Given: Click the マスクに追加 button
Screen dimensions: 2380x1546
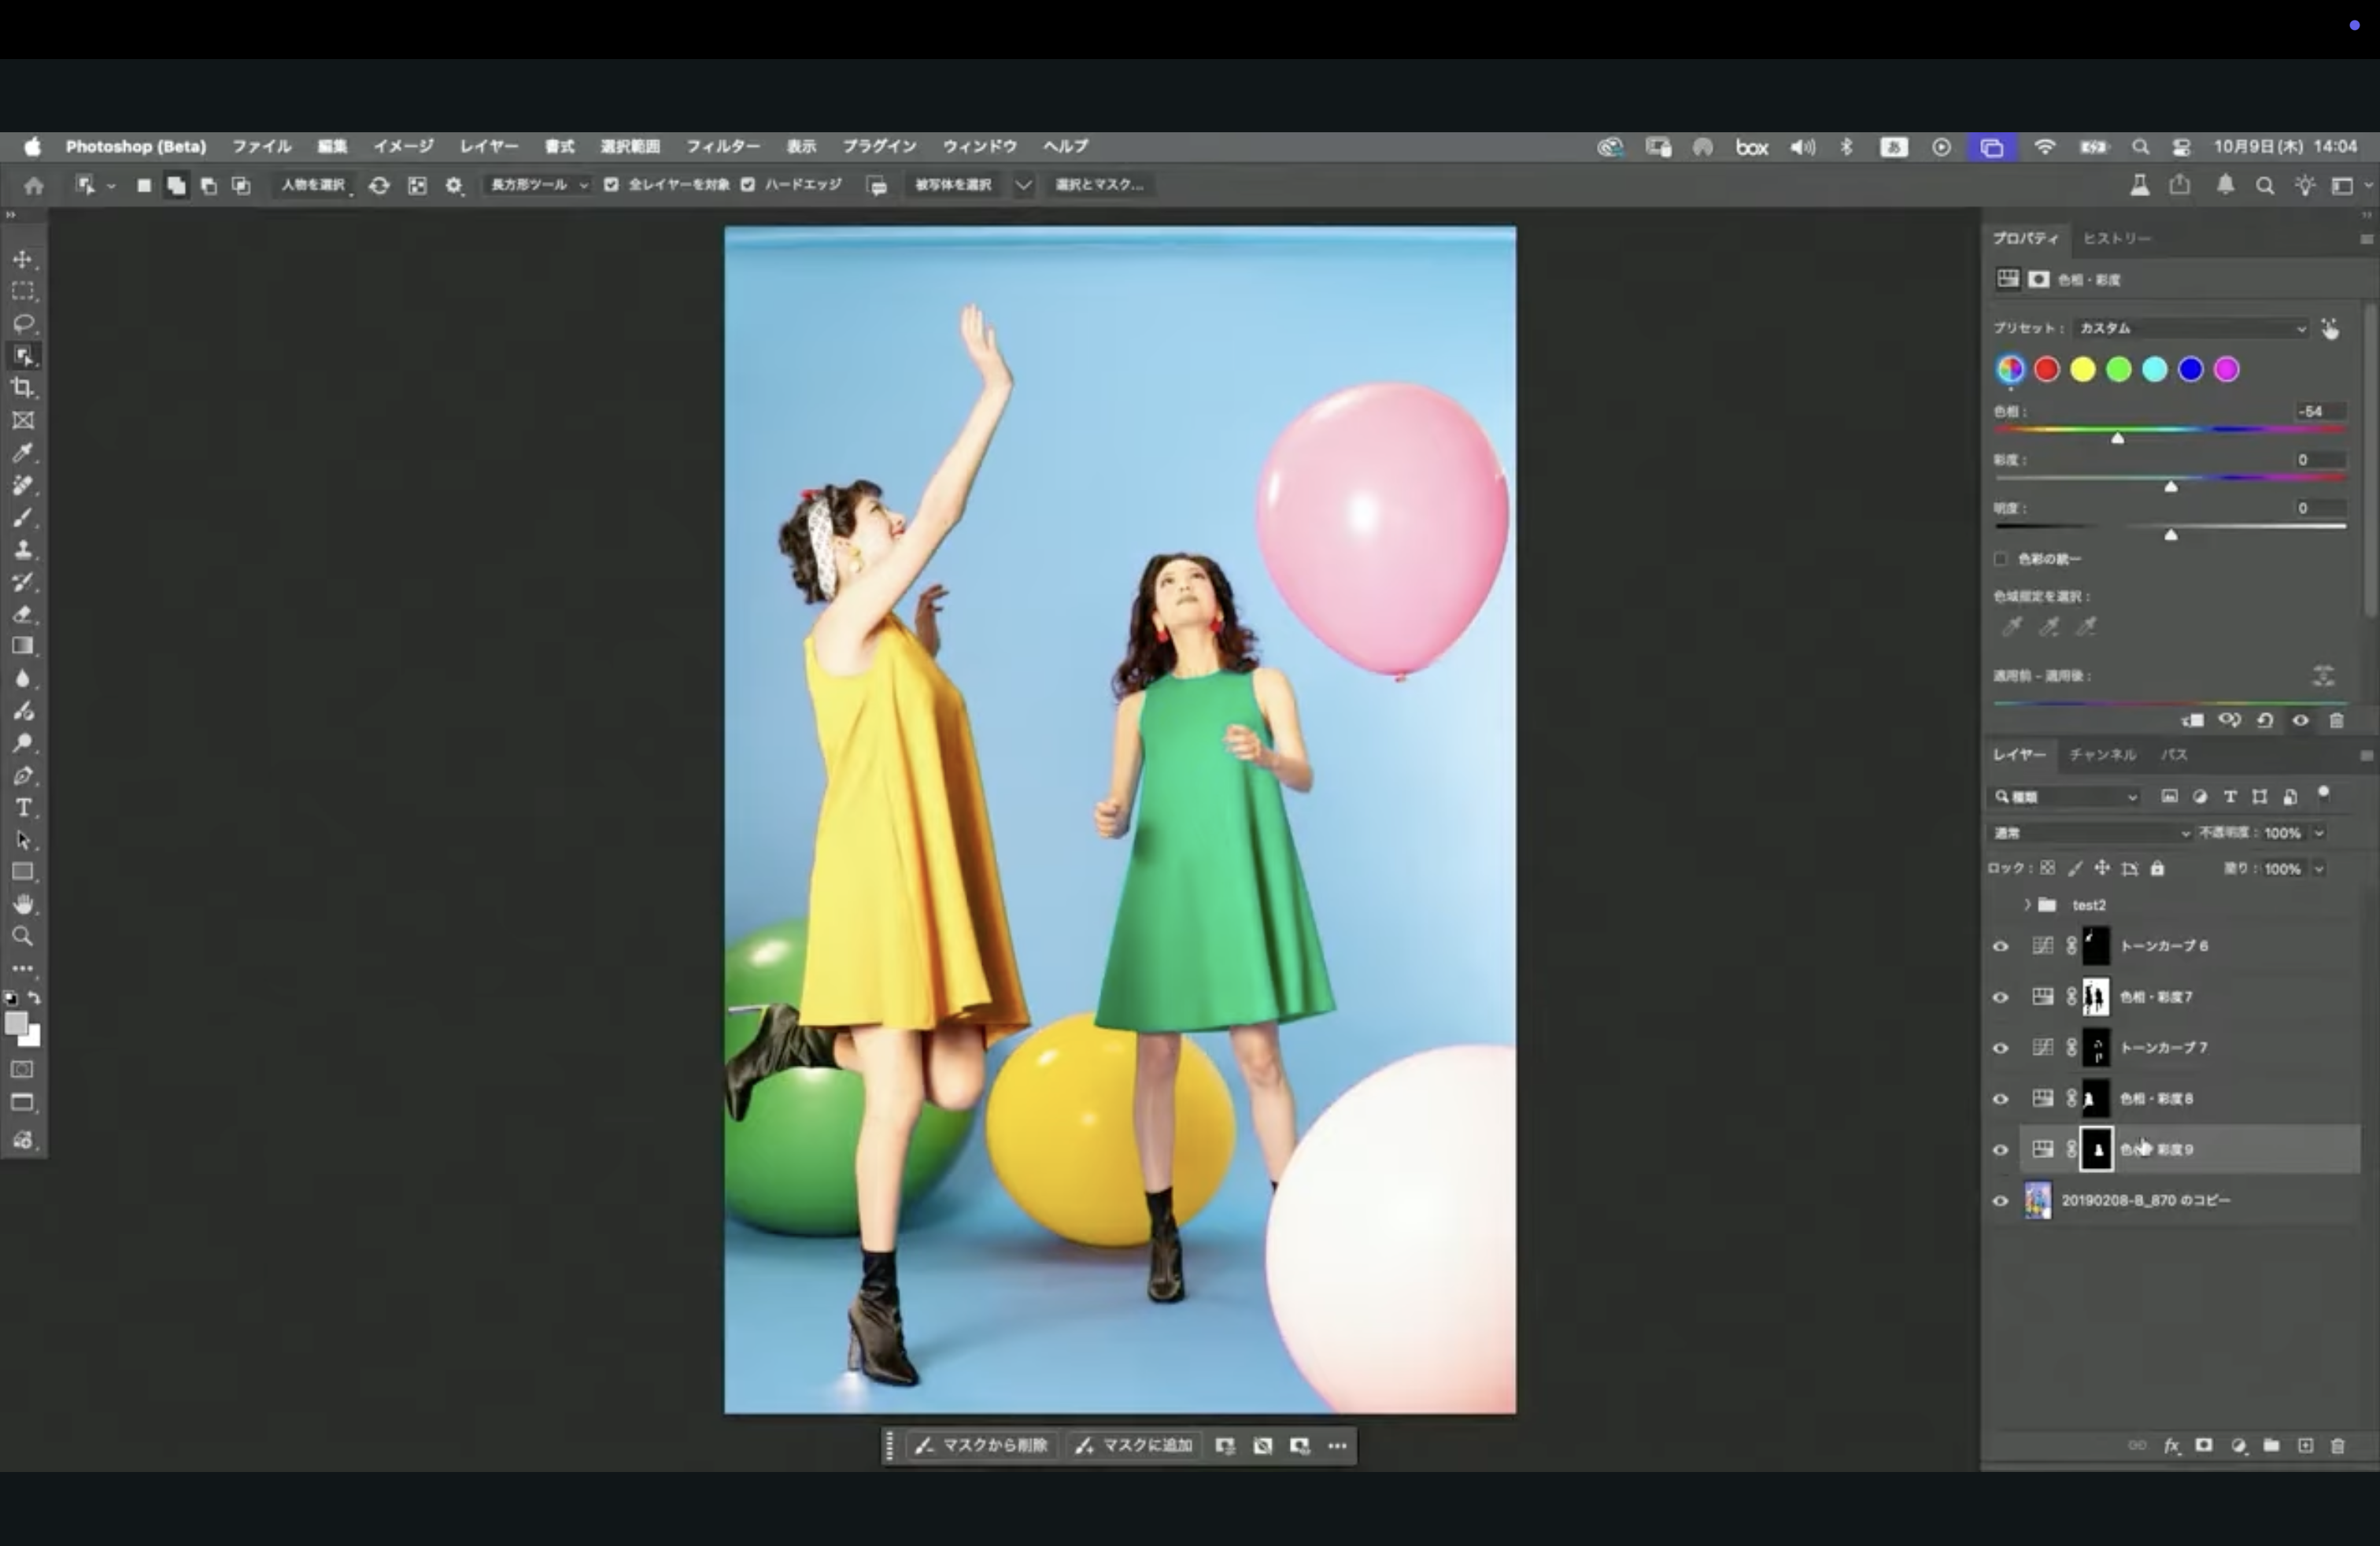Looking at the screenshot, I should pos(1134,1446).
